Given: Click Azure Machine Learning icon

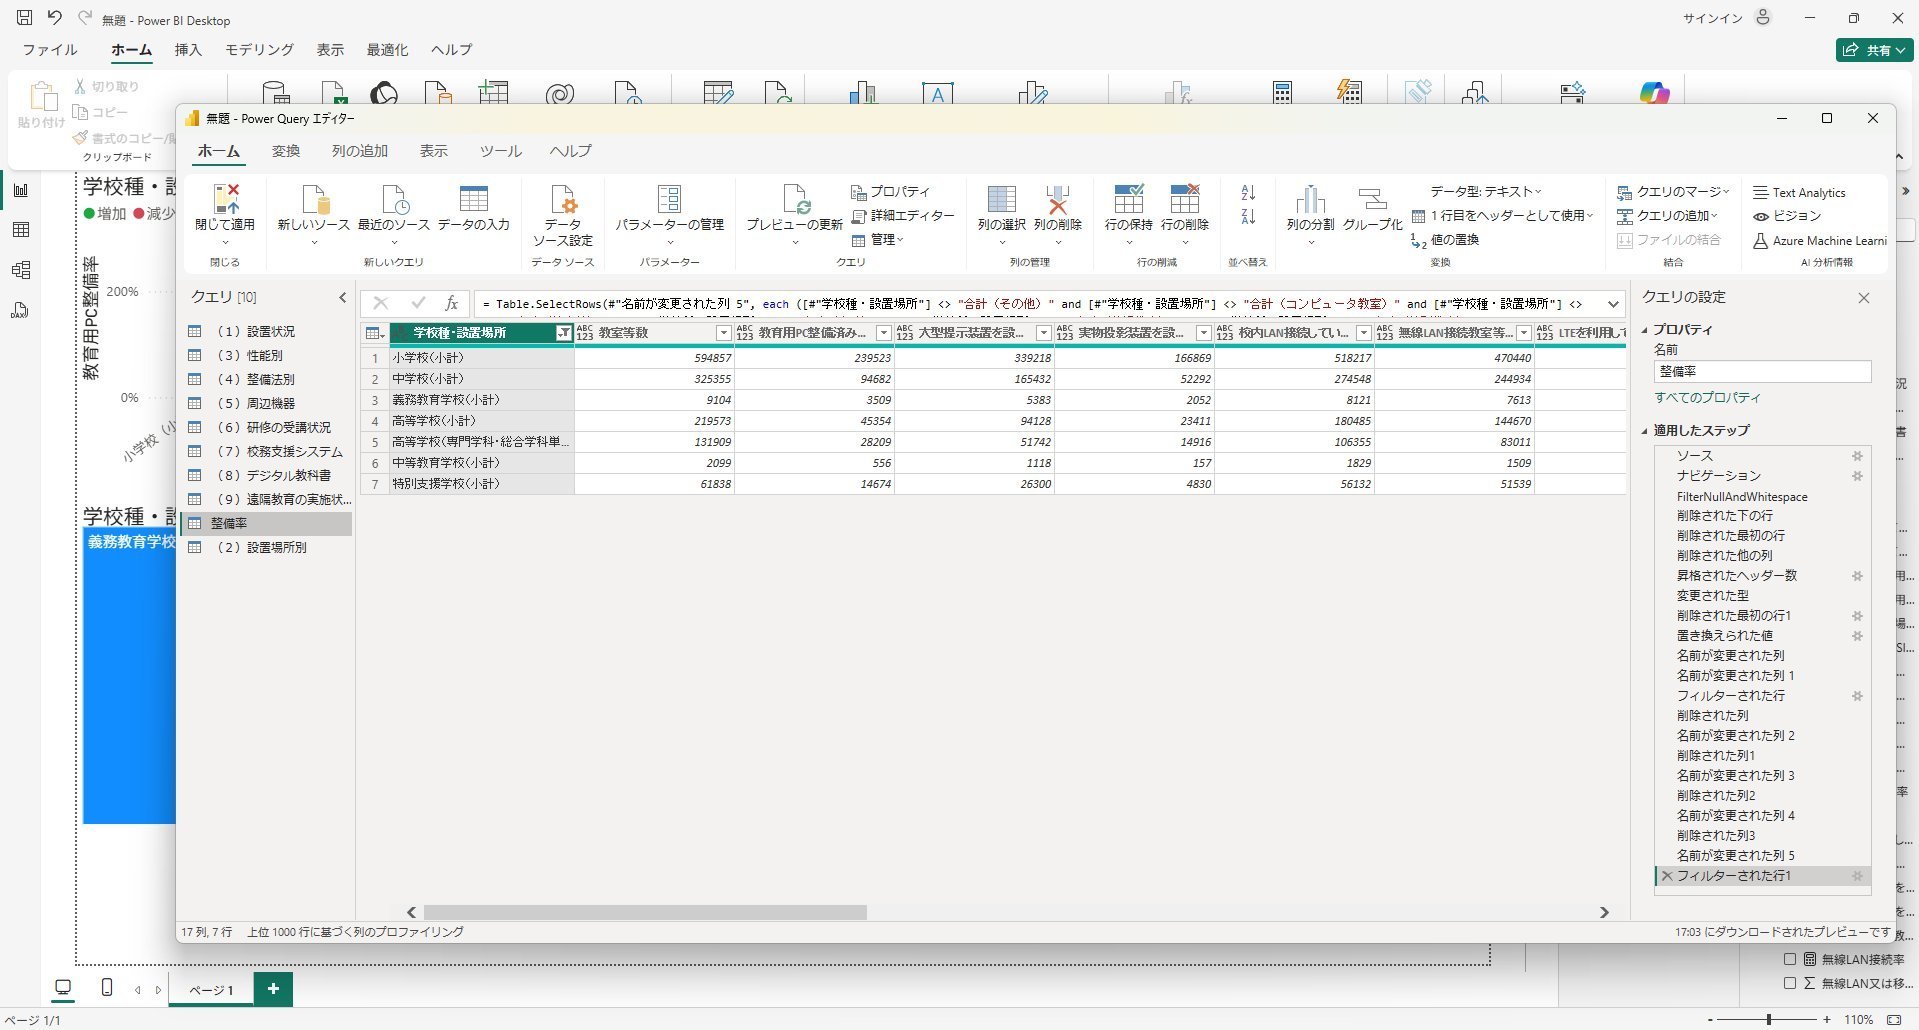Looking at the screenshot, I should 1761,241.
